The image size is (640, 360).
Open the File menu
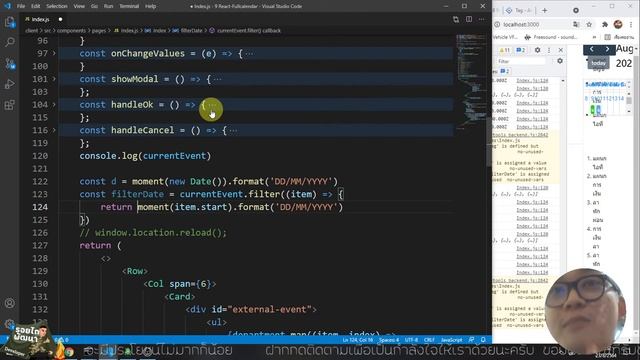click(21, 6)
